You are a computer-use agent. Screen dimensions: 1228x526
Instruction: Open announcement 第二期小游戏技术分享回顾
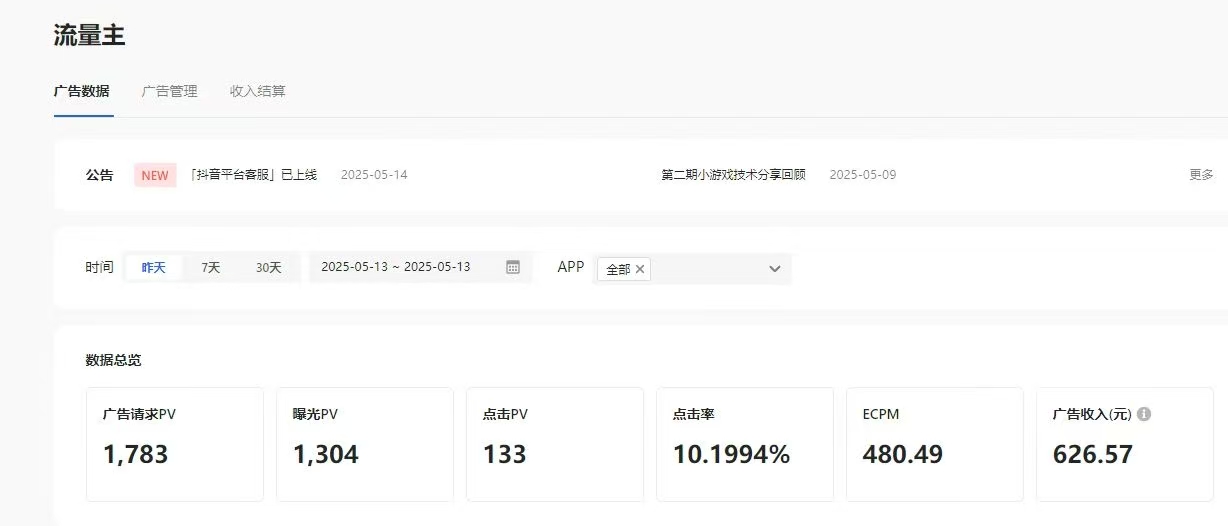point(733,175)
